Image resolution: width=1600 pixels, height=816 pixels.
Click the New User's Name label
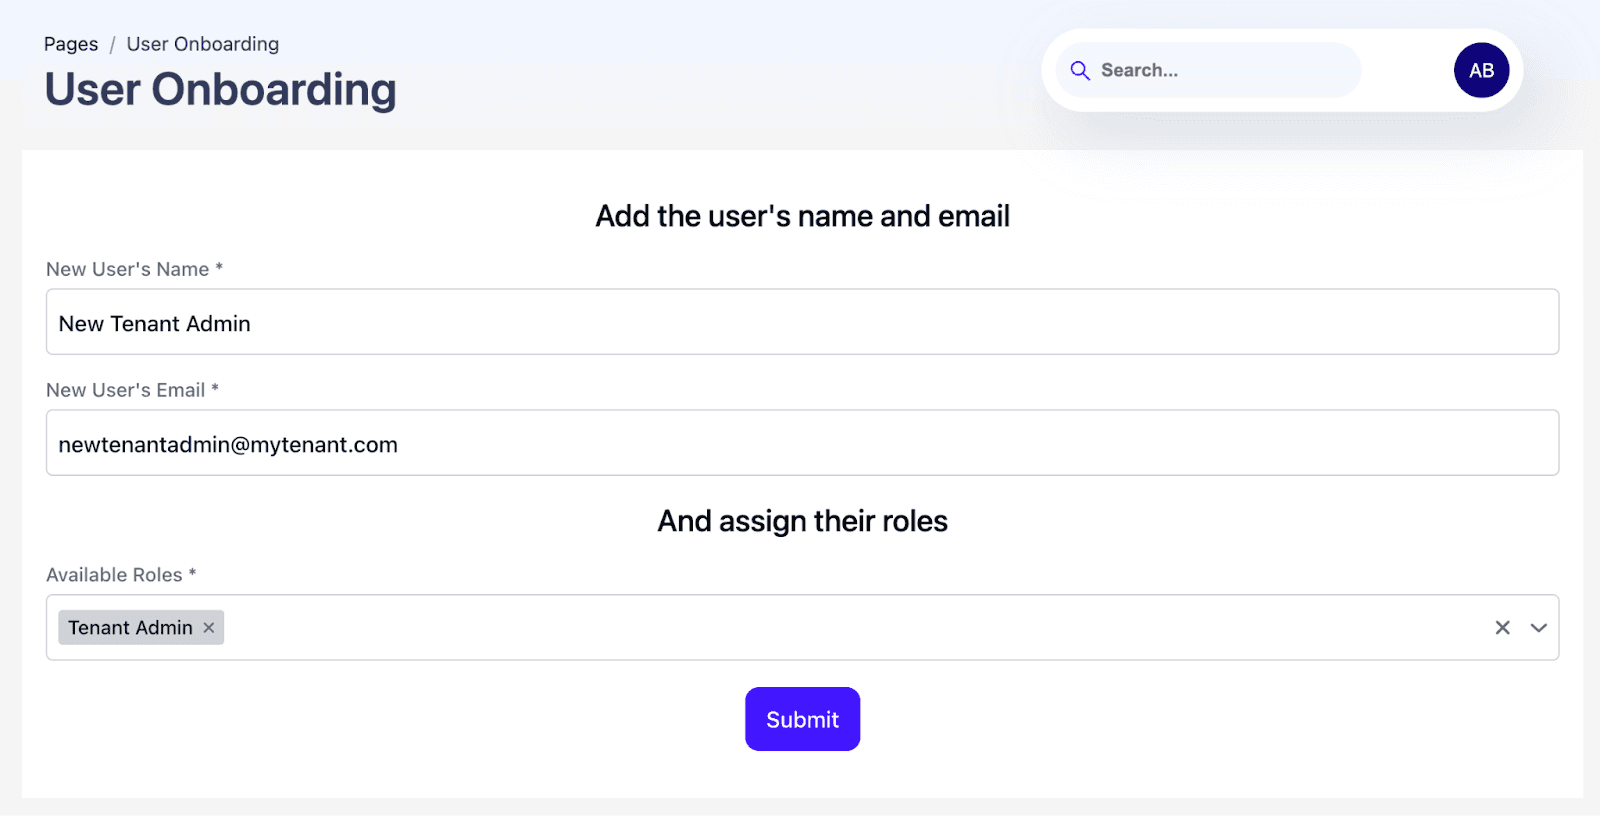point(128,269)
